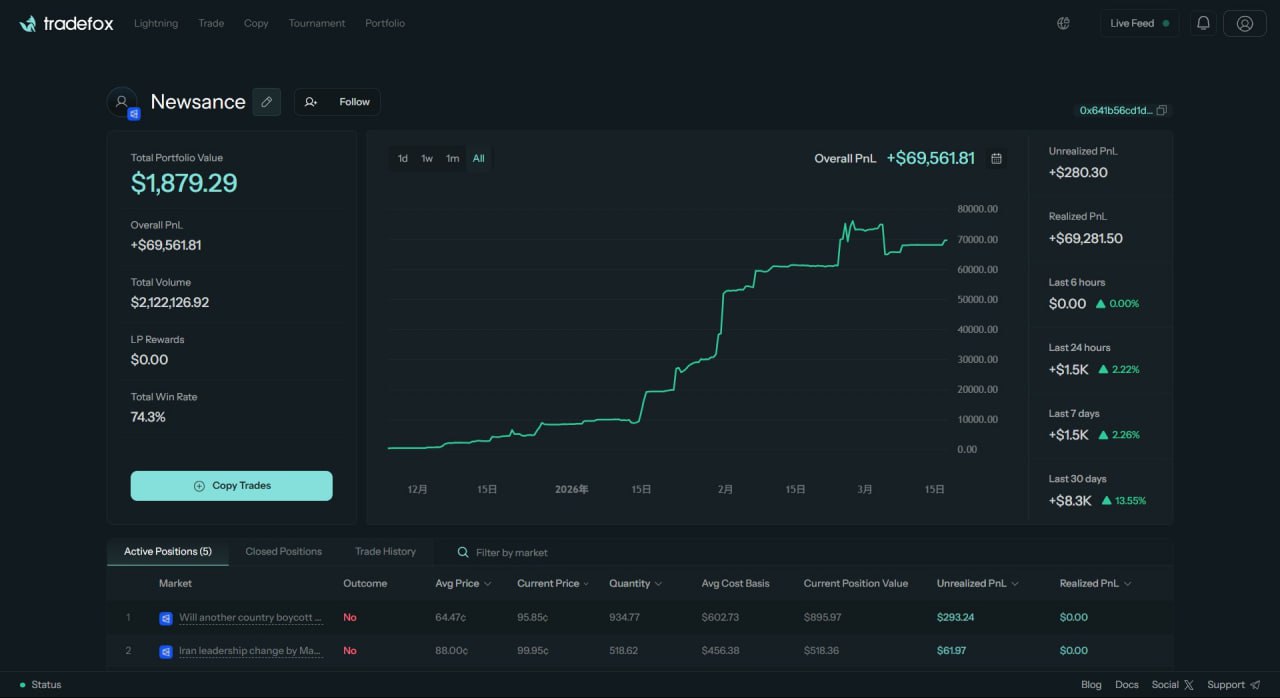Viewport: 1280px width, 698px height.
Task: Open the notifications bell
Action: (1203, 22)
